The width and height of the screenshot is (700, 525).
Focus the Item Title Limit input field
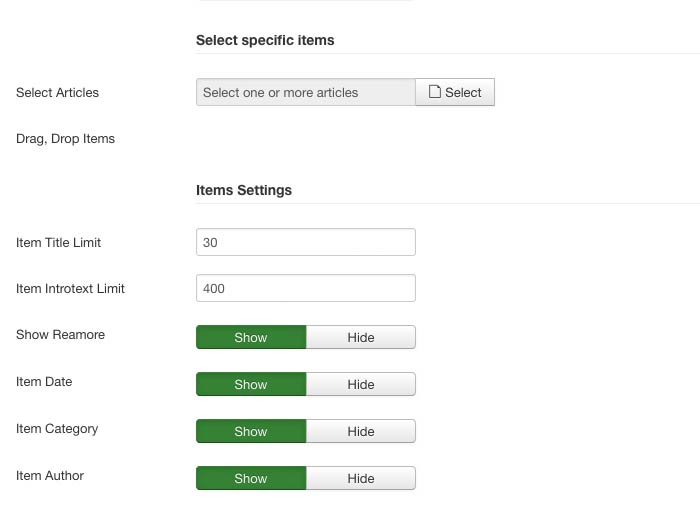click(x=306, y=242)
